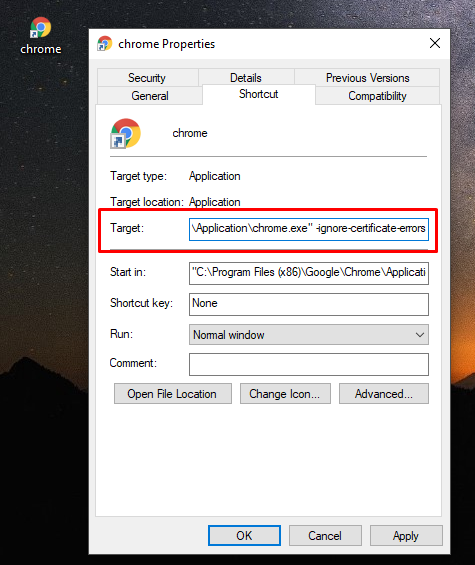Image resolution: width=475 pixels, height=565 pixels.
Task: Confirm with the OK button
Action: [x=244, y=535]
